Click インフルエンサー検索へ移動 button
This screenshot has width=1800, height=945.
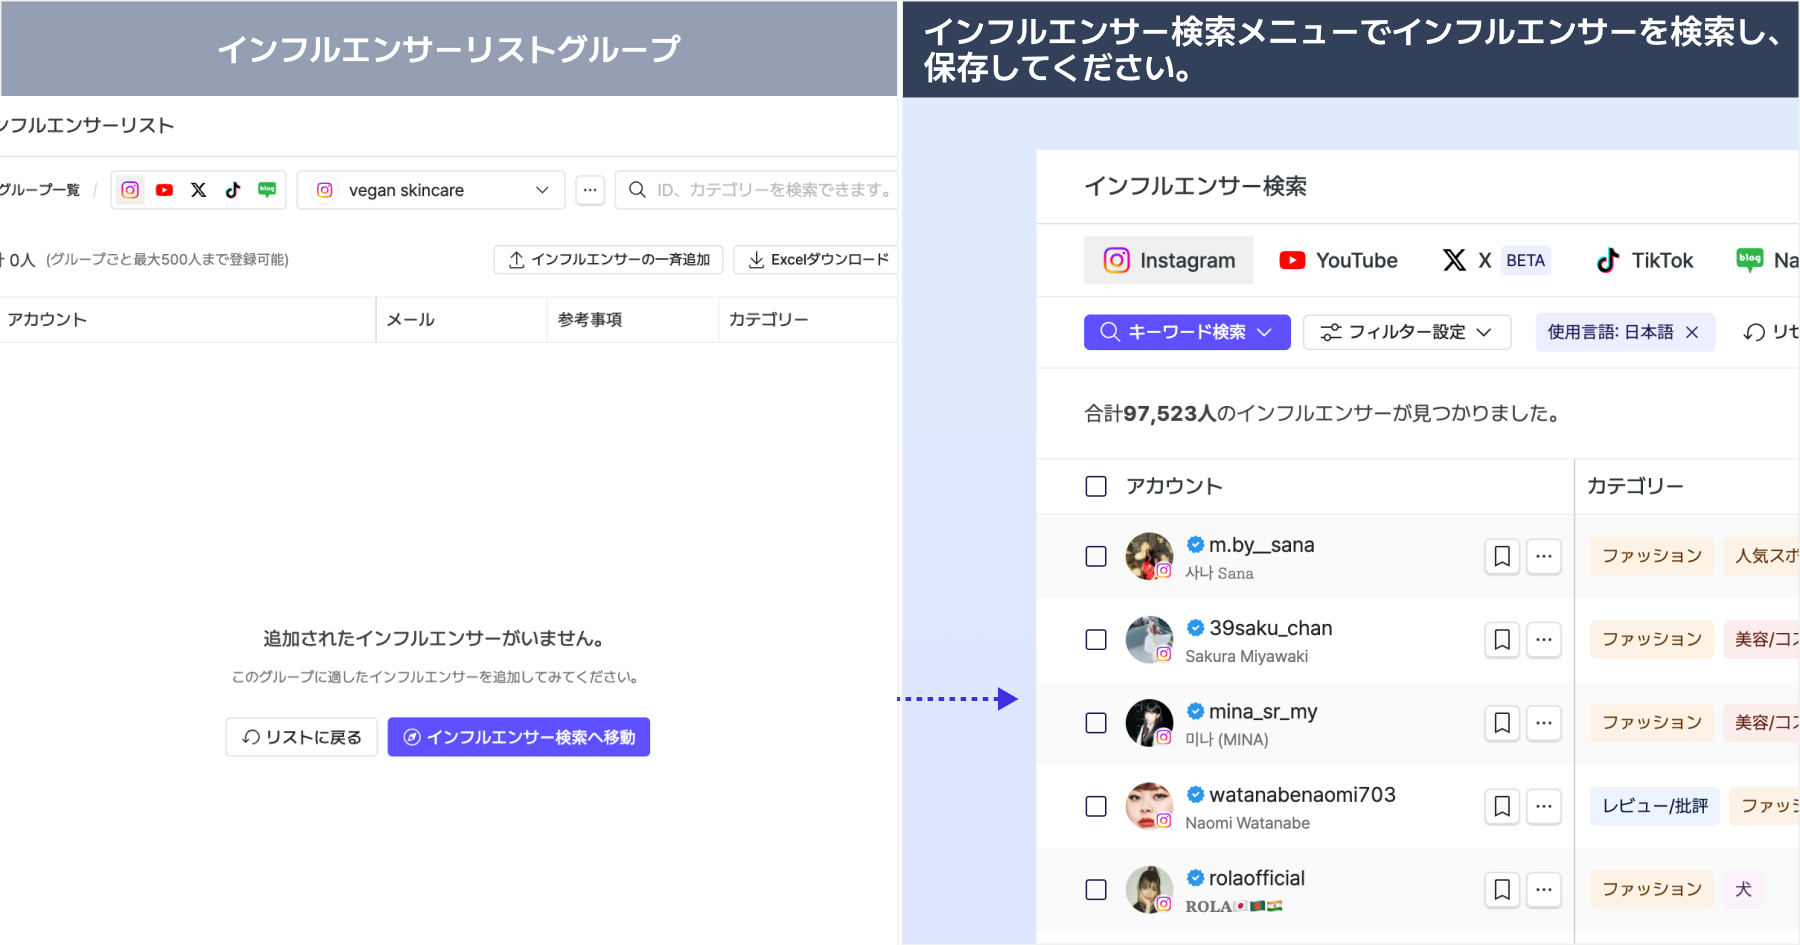coord(519,737)
